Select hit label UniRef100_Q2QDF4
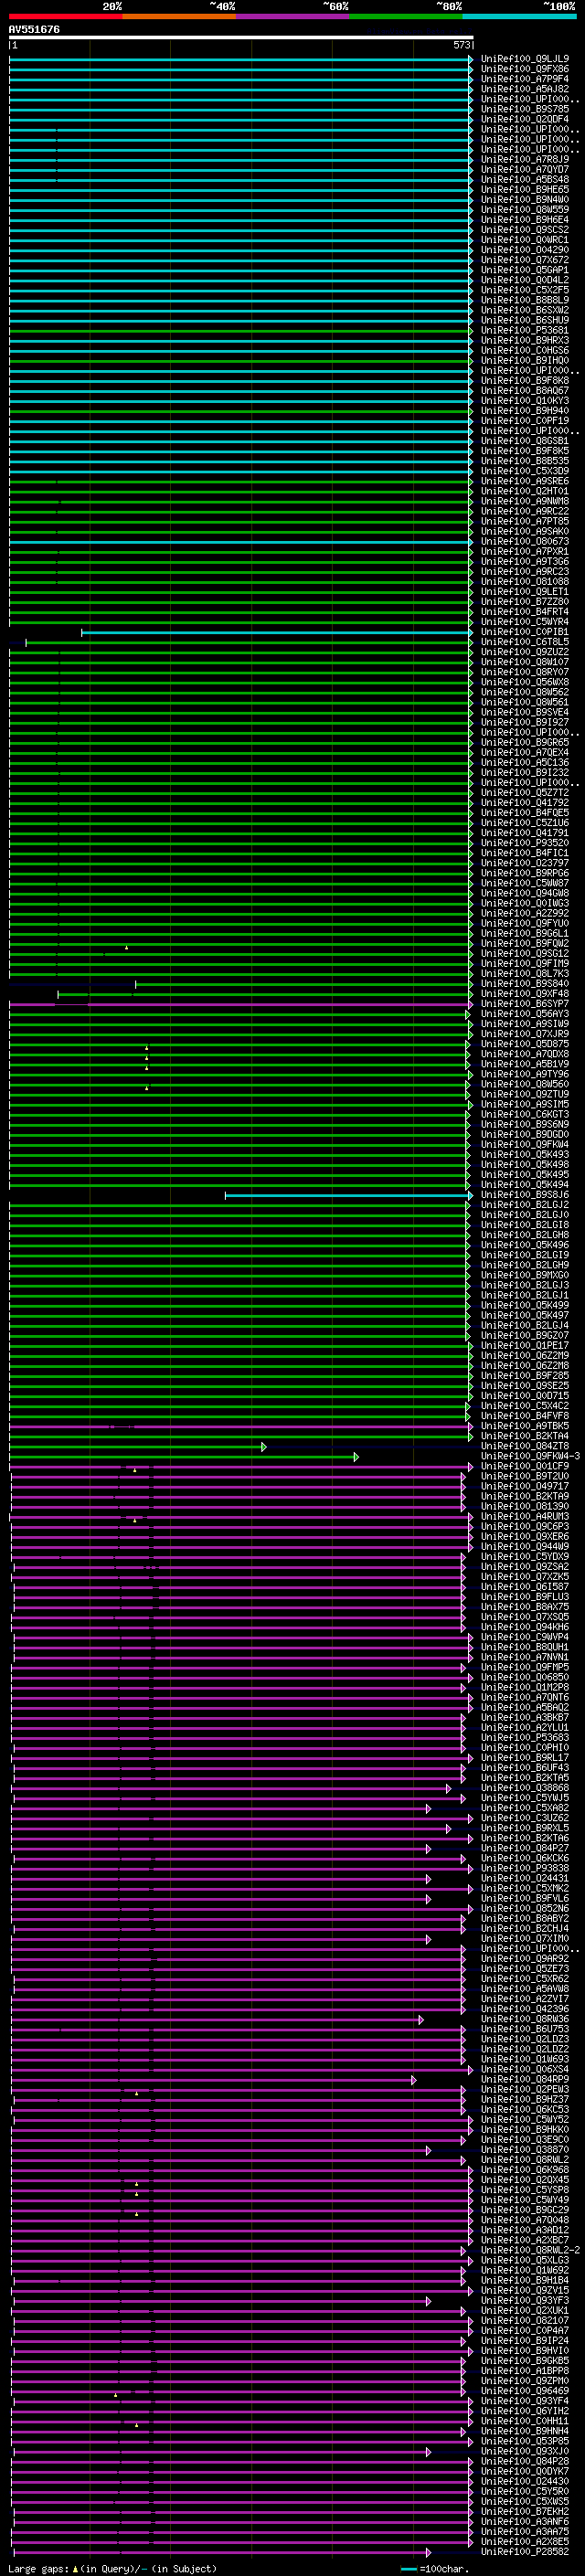This screenshot has width=585, height=2576. click(525, 119)
